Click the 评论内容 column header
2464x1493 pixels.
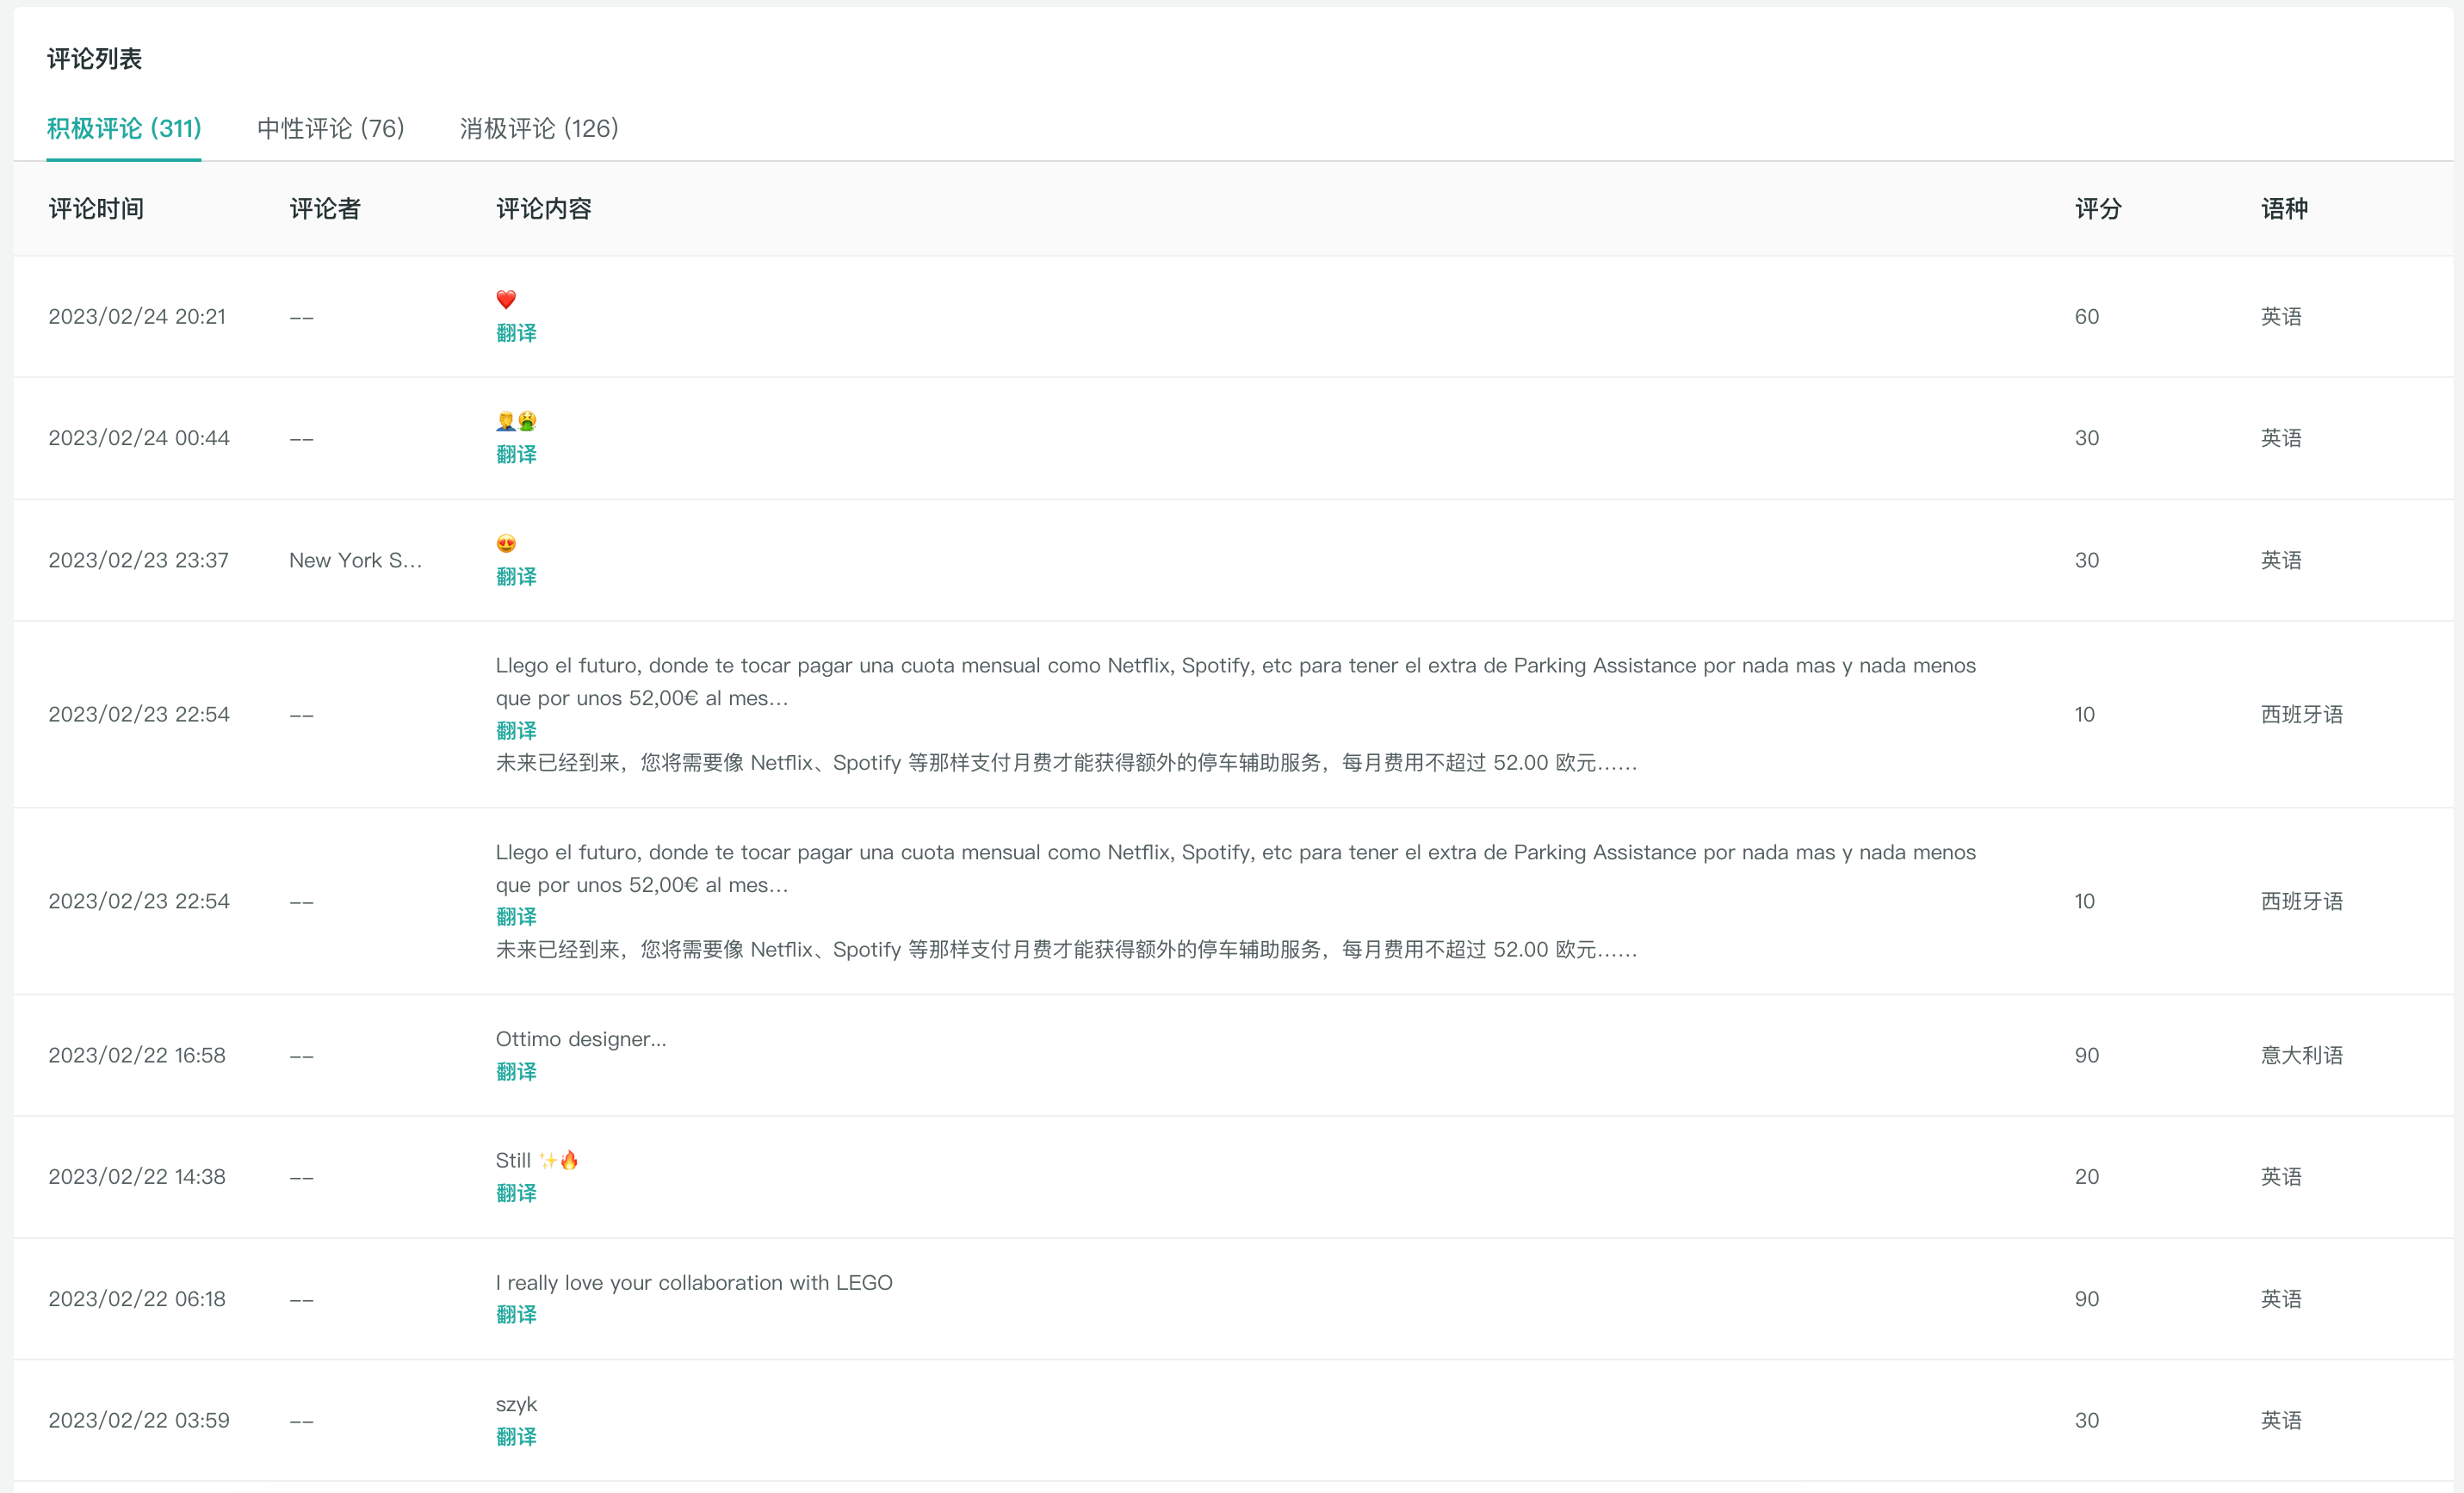pyautogui.click(x=544, y=209)
